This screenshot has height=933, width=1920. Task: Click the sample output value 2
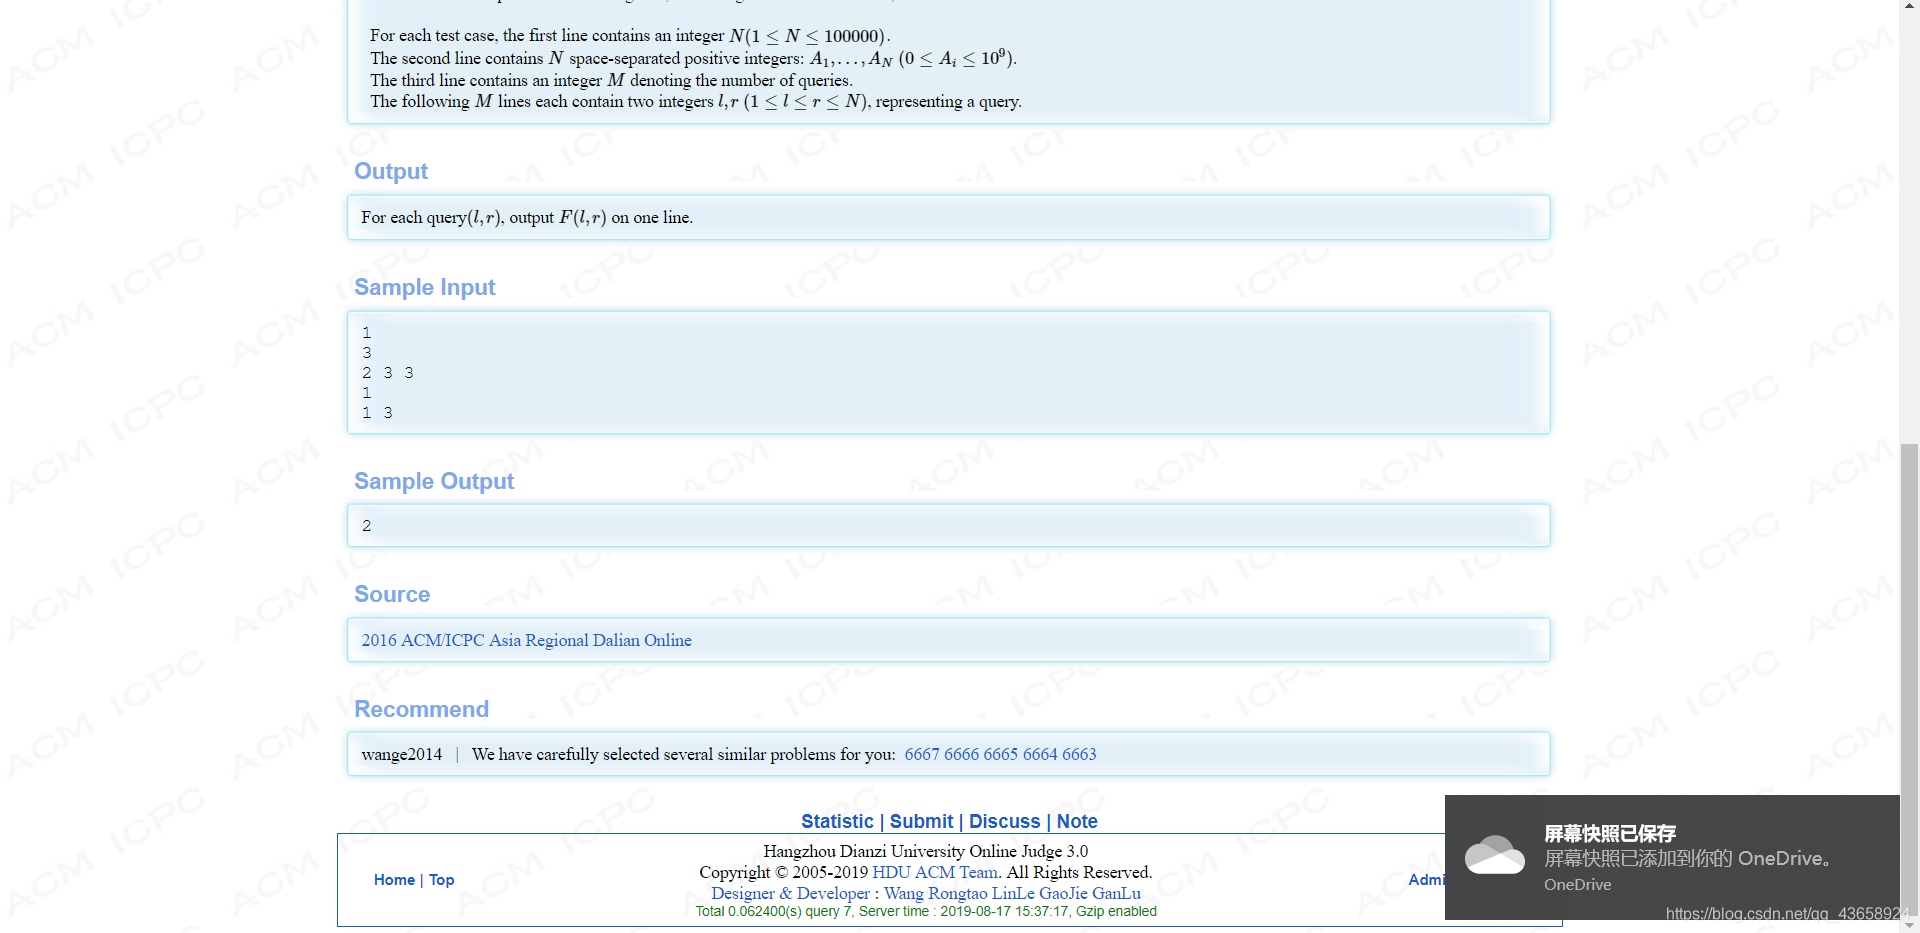pos(366,526)
